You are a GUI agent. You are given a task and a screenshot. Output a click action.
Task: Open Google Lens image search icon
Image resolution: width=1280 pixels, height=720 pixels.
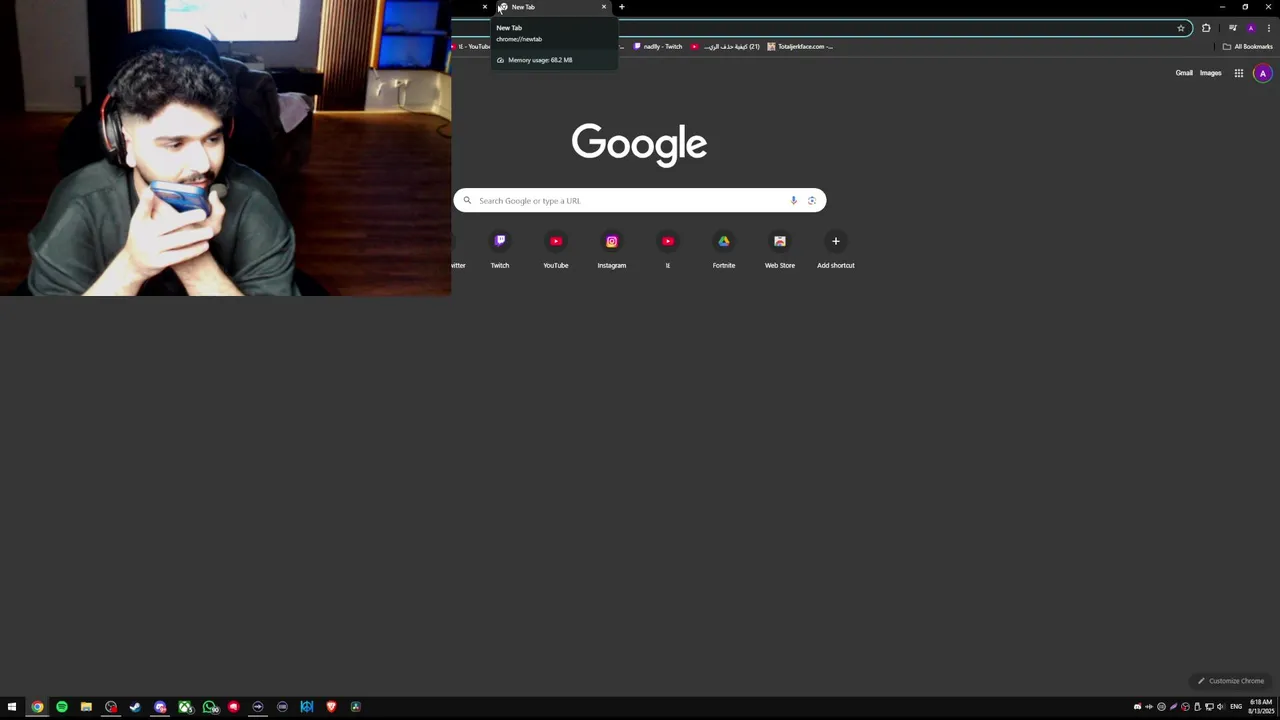click(x=812, y=200)
